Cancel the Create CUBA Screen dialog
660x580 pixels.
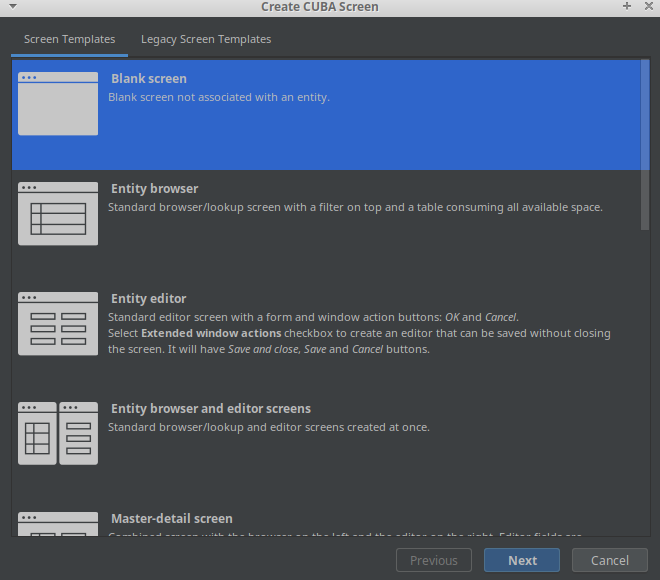[x=610, y=560]
